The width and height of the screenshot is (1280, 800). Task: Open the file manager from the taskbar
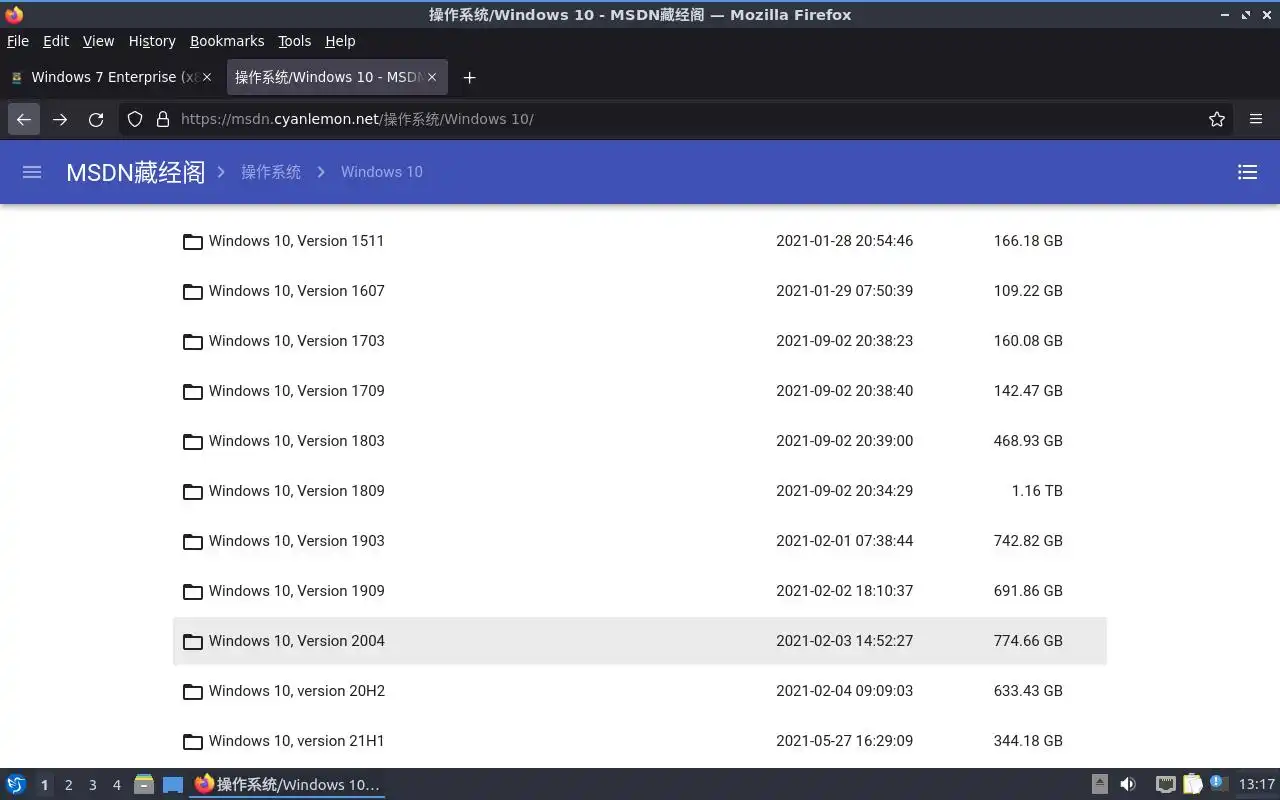[144, 784]
